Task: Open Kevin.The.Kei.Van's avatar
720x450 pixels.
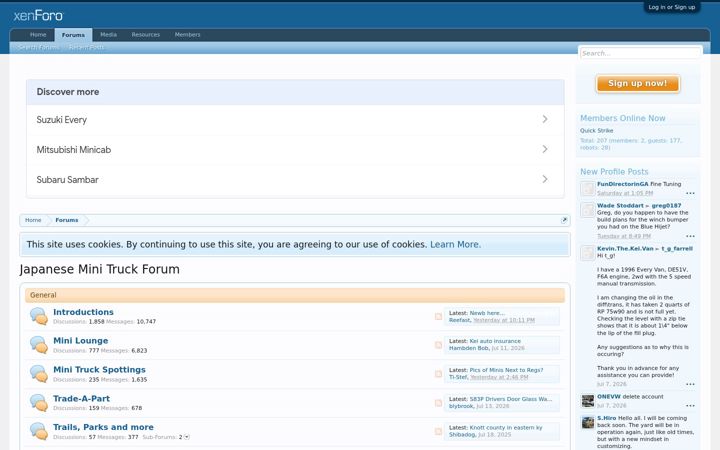Action: [587, 253]
